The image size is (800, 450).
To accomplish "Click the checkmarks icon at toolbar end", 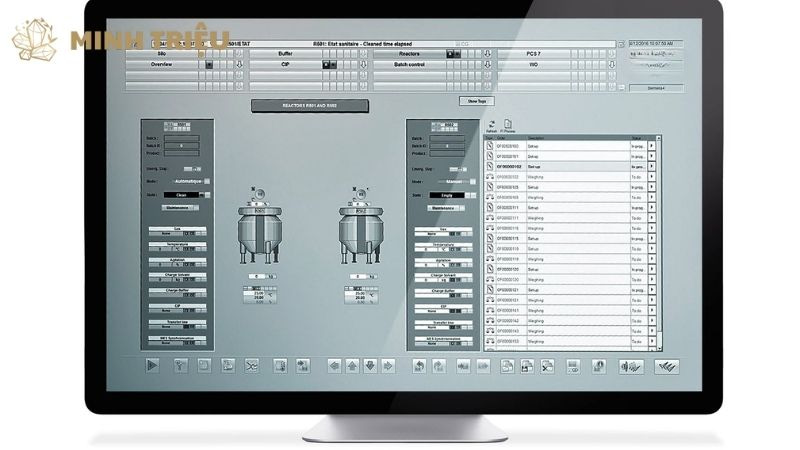I will 666,366.
